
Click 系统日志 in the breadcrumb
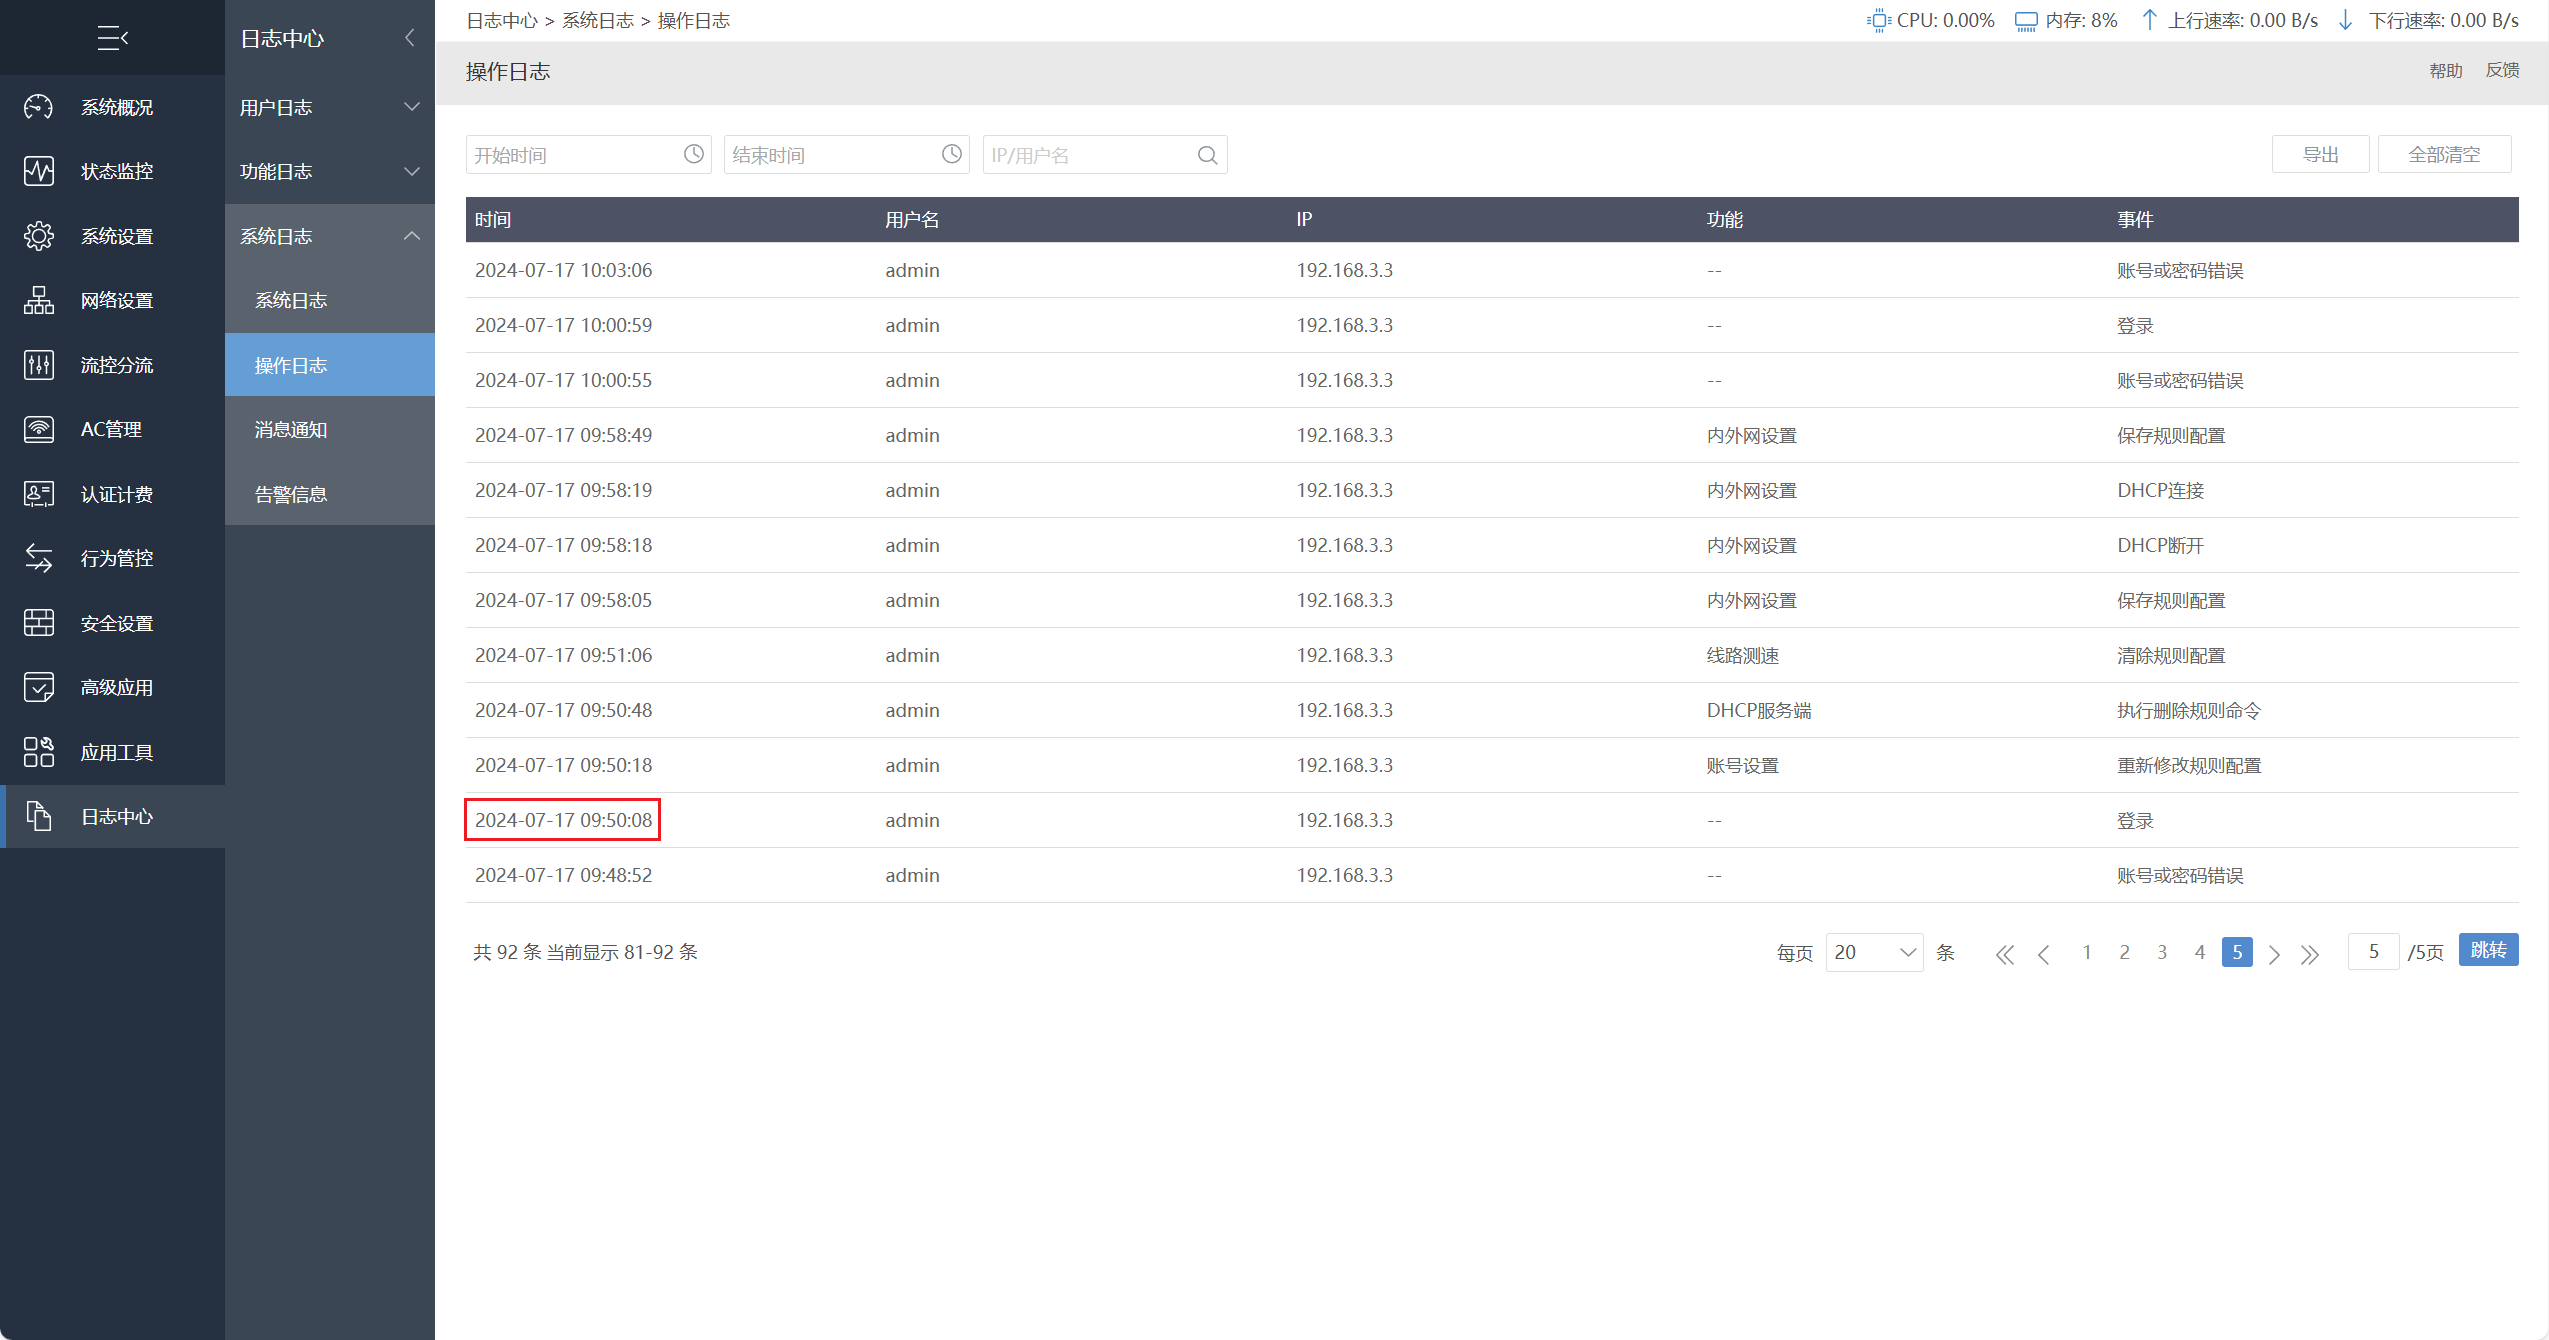click(x=598, y=20)
